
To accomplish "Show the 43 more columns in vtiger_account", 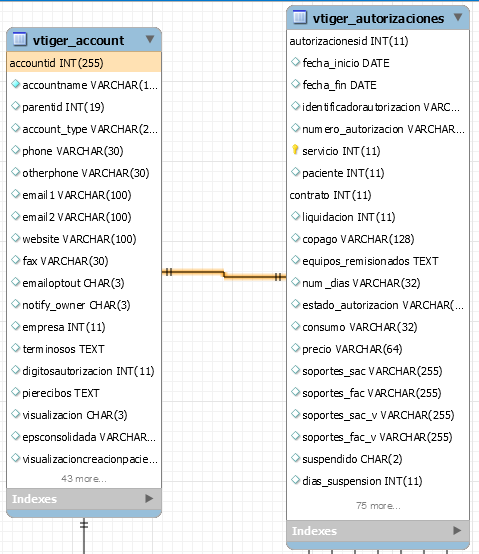I will pyautogui.click(x=84, y=478).
